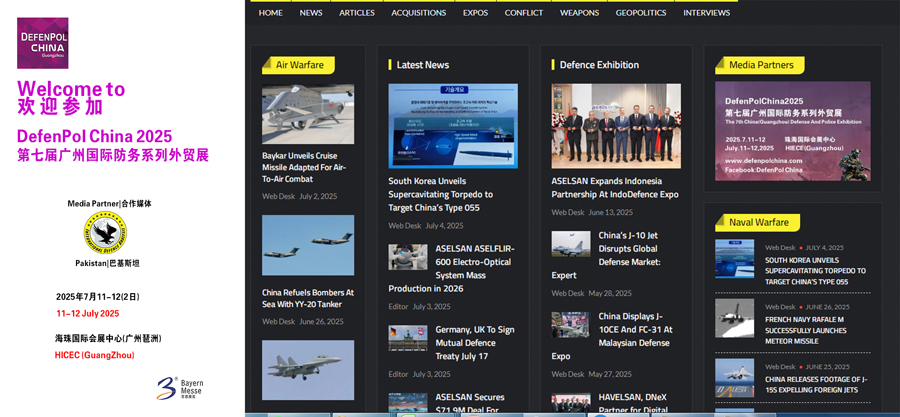Open the CONFLICT menu item
This screenshot has height=417, width=900.
point(523,13)
